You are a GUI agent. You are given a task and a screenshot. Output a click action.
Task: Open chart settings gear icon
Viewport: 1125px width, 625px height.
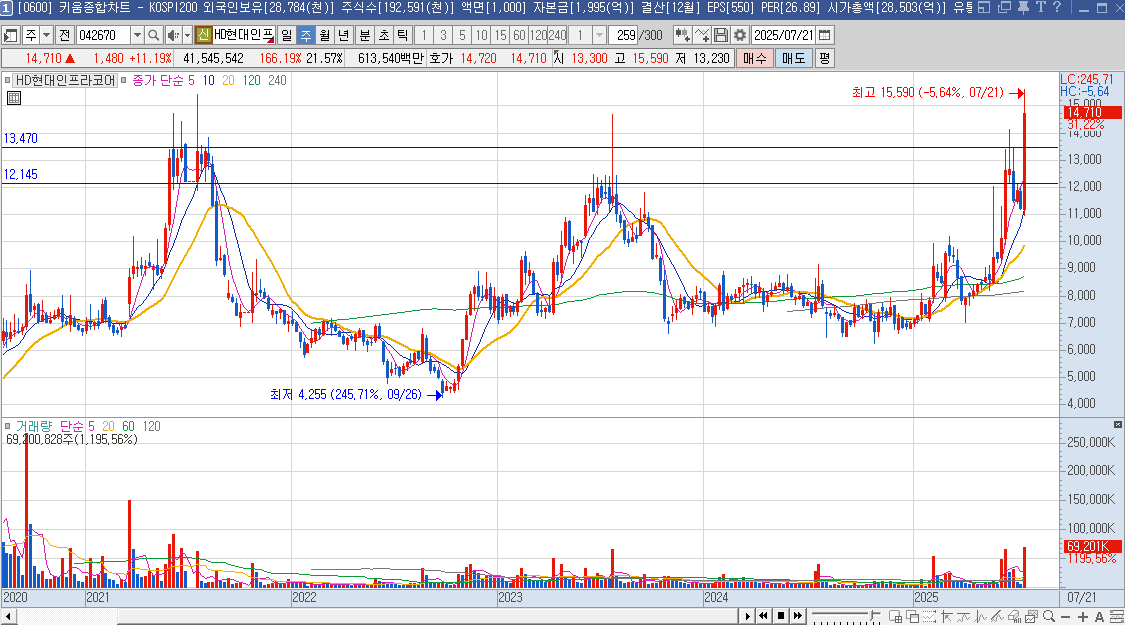740,35
